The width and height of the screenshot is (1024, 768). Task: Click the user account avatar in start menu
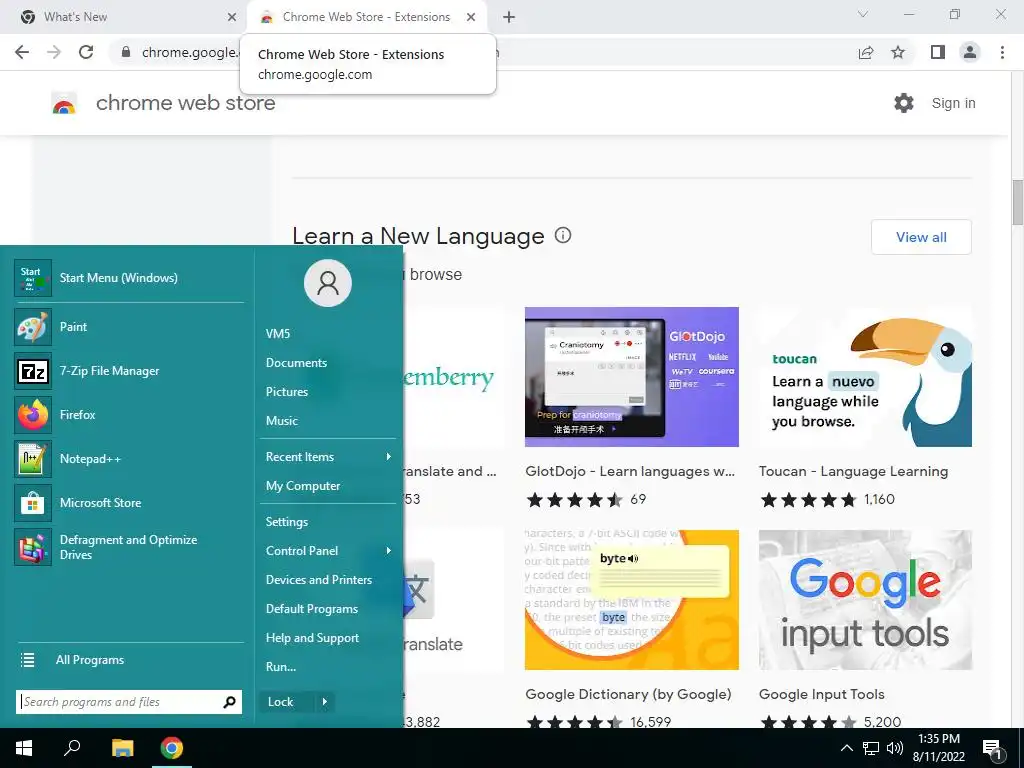(x=328, y=283)
